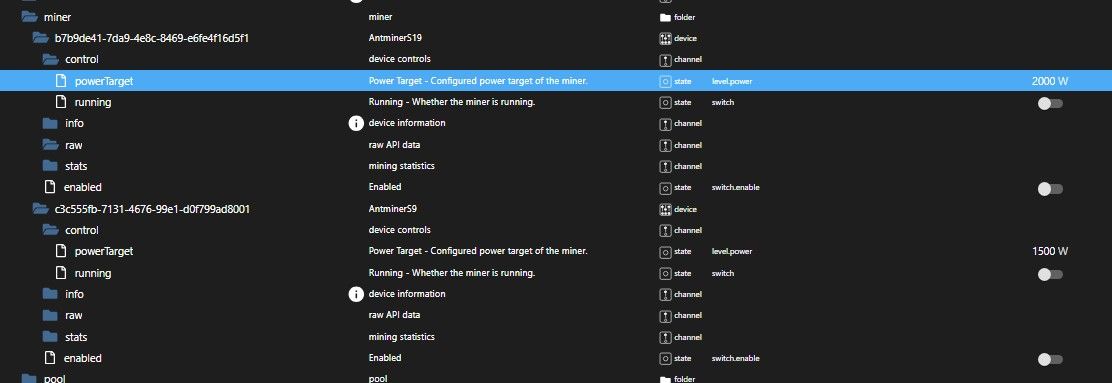This screenshot has width=1112, height=383.
Task: Click file icon of AntminerS19 running state
Action: [61, 102]
